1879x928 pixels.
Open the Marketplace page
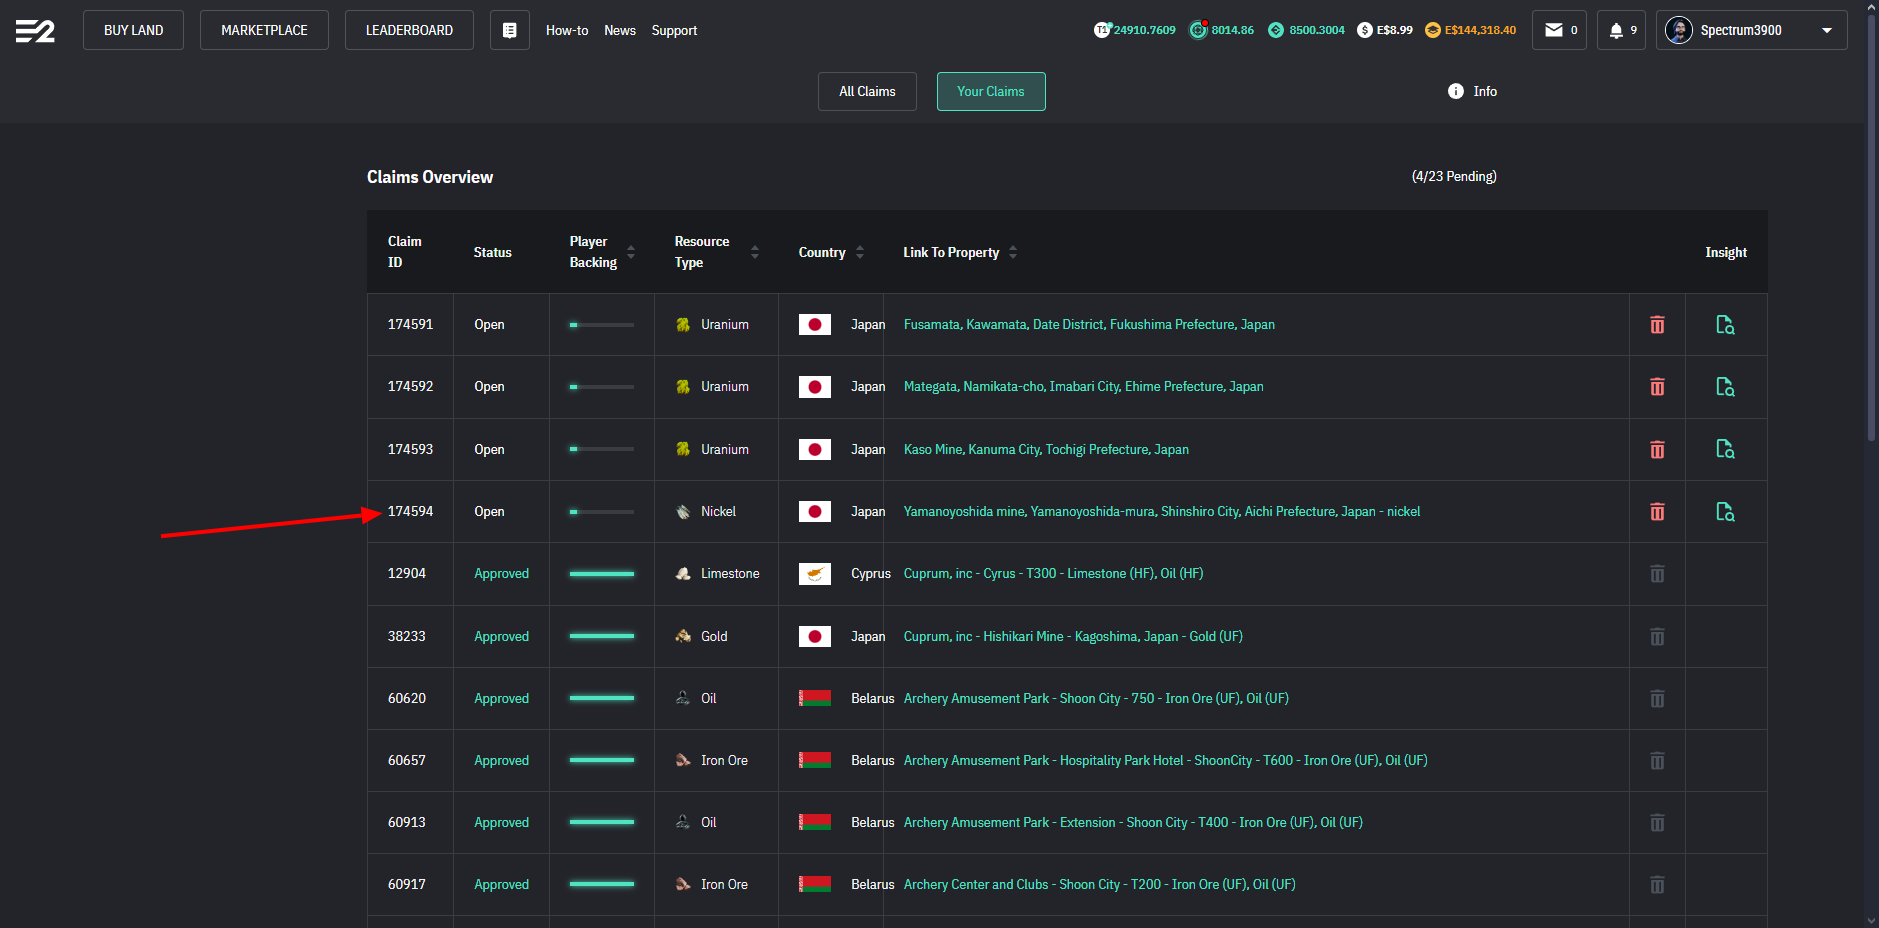coord(264,30)
